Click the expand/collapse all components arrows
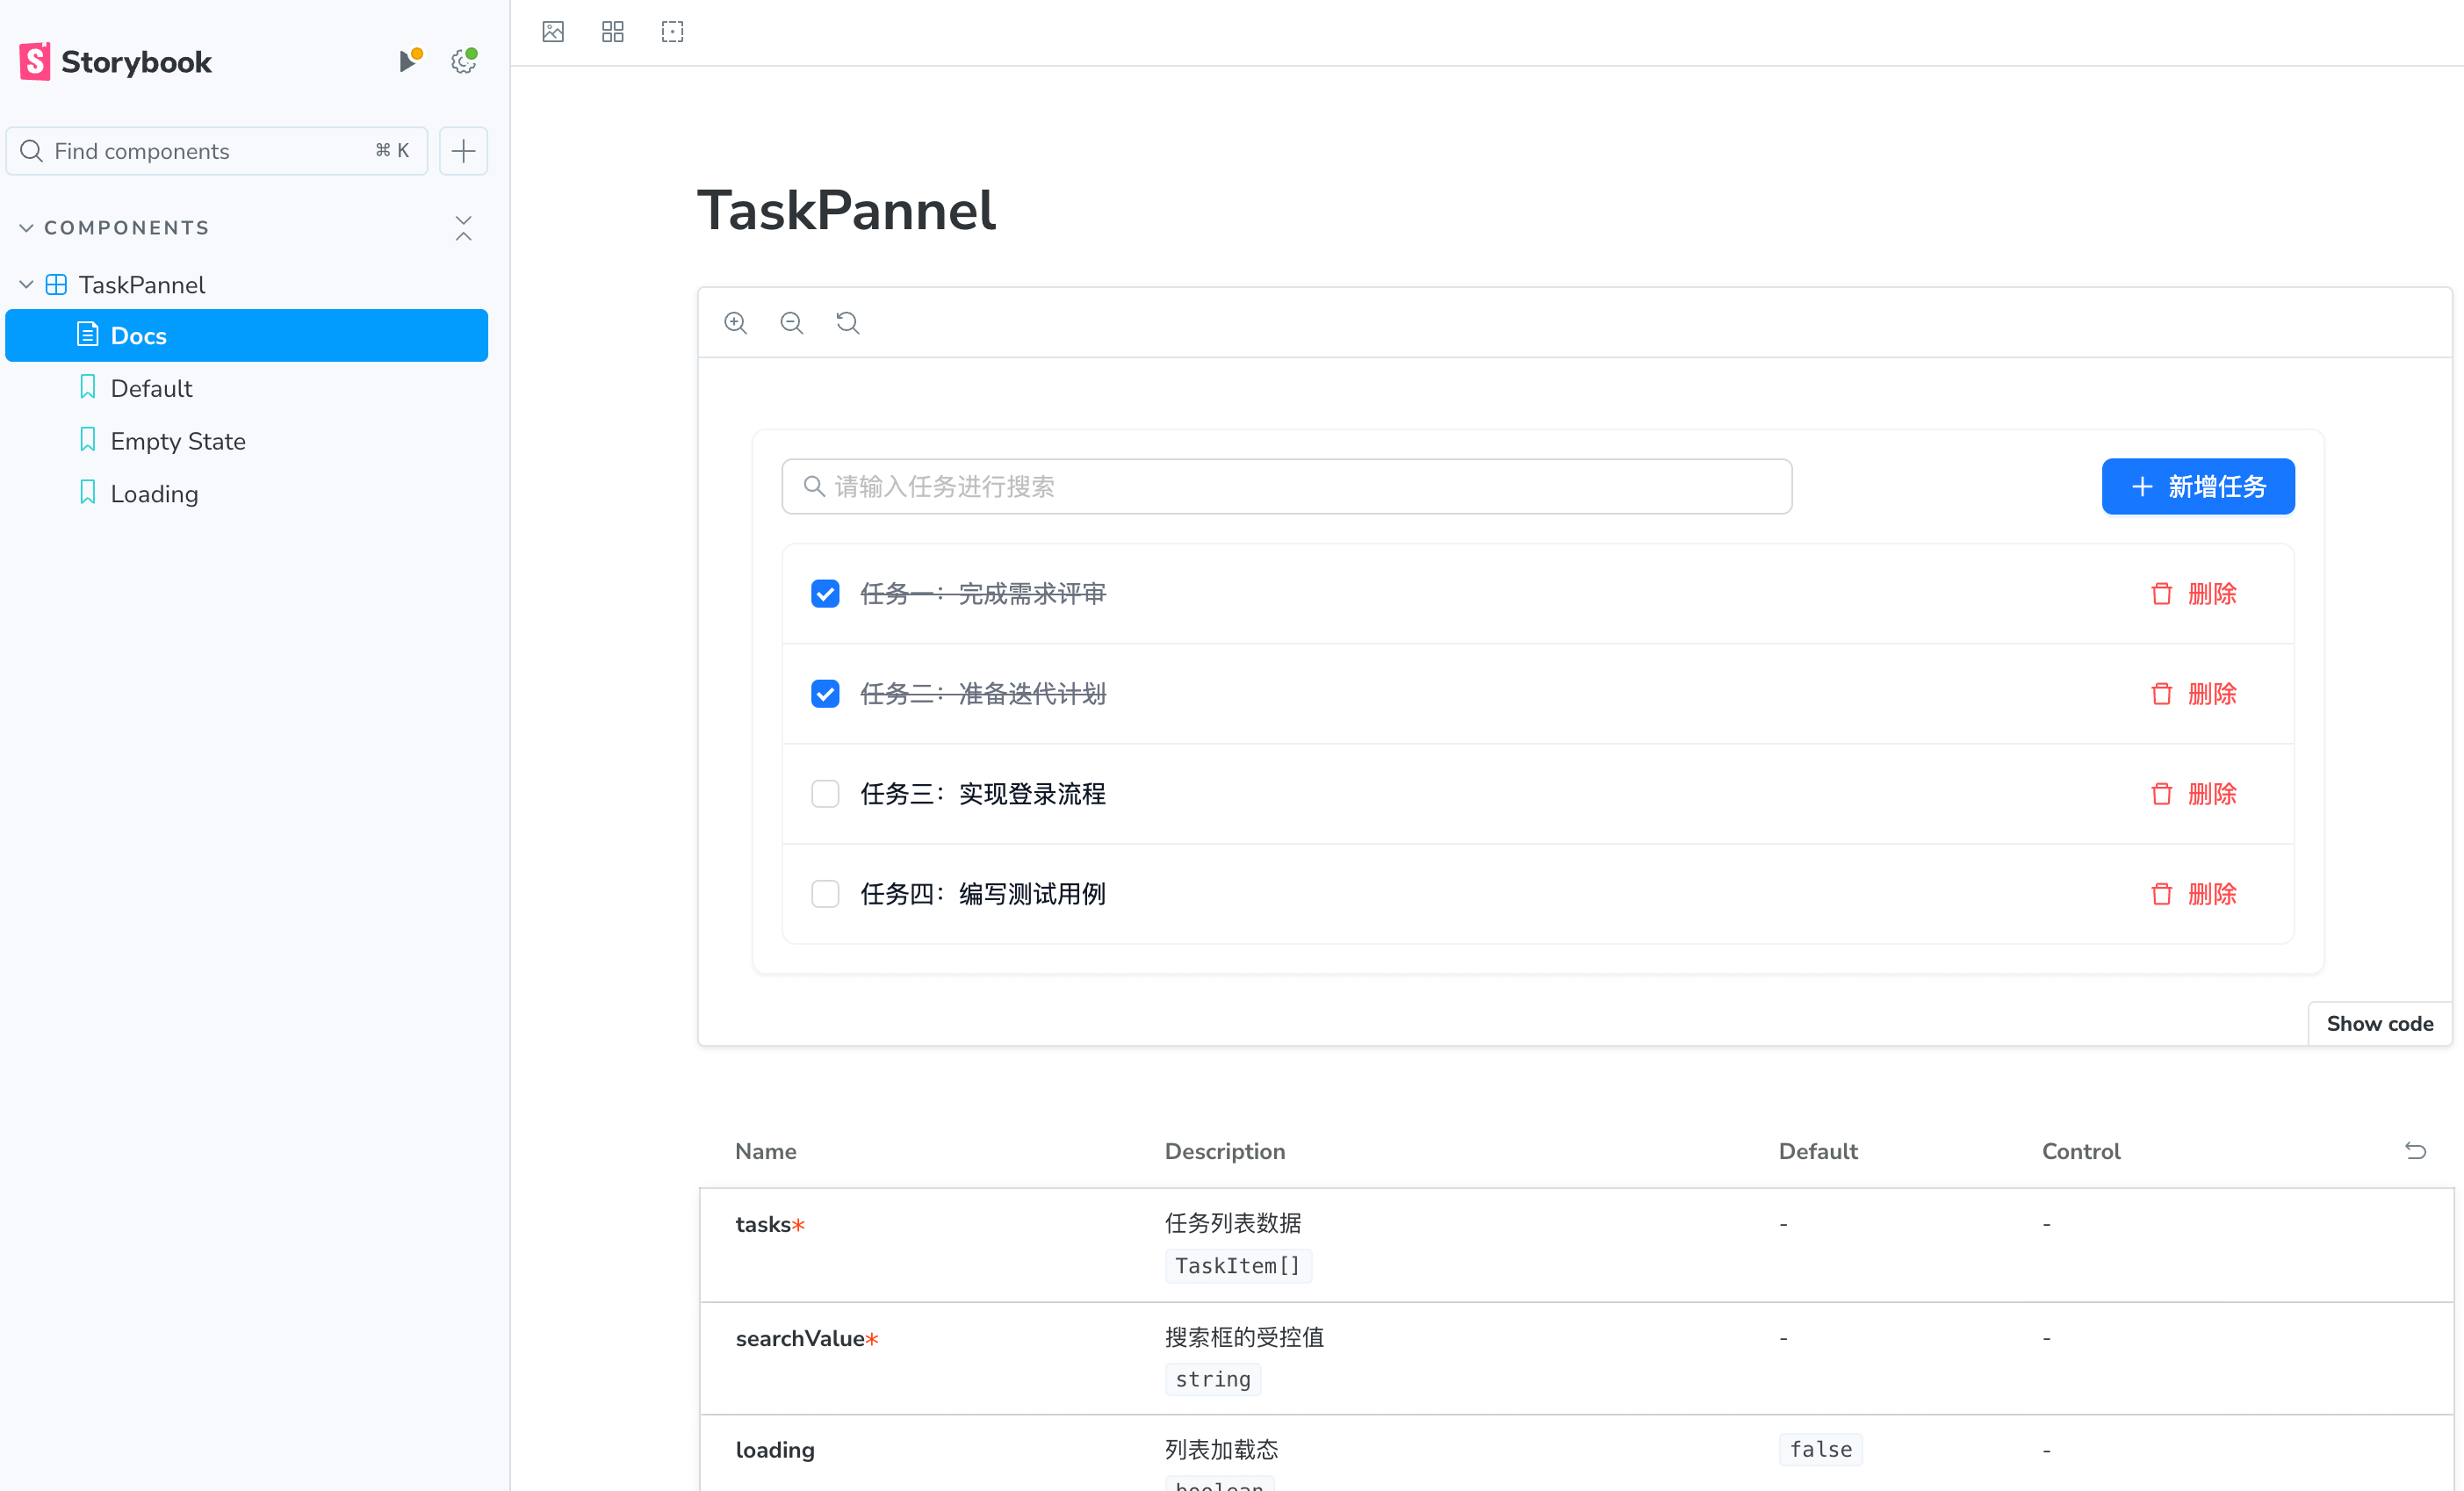This screenshot has width=2464, height=1491. (463, 228)
